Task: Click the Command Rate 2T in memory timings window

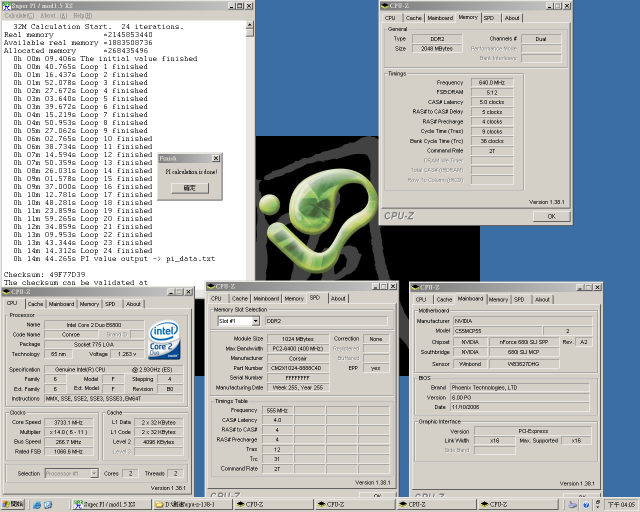Action: pyautogui.click(x=492, y=151)
